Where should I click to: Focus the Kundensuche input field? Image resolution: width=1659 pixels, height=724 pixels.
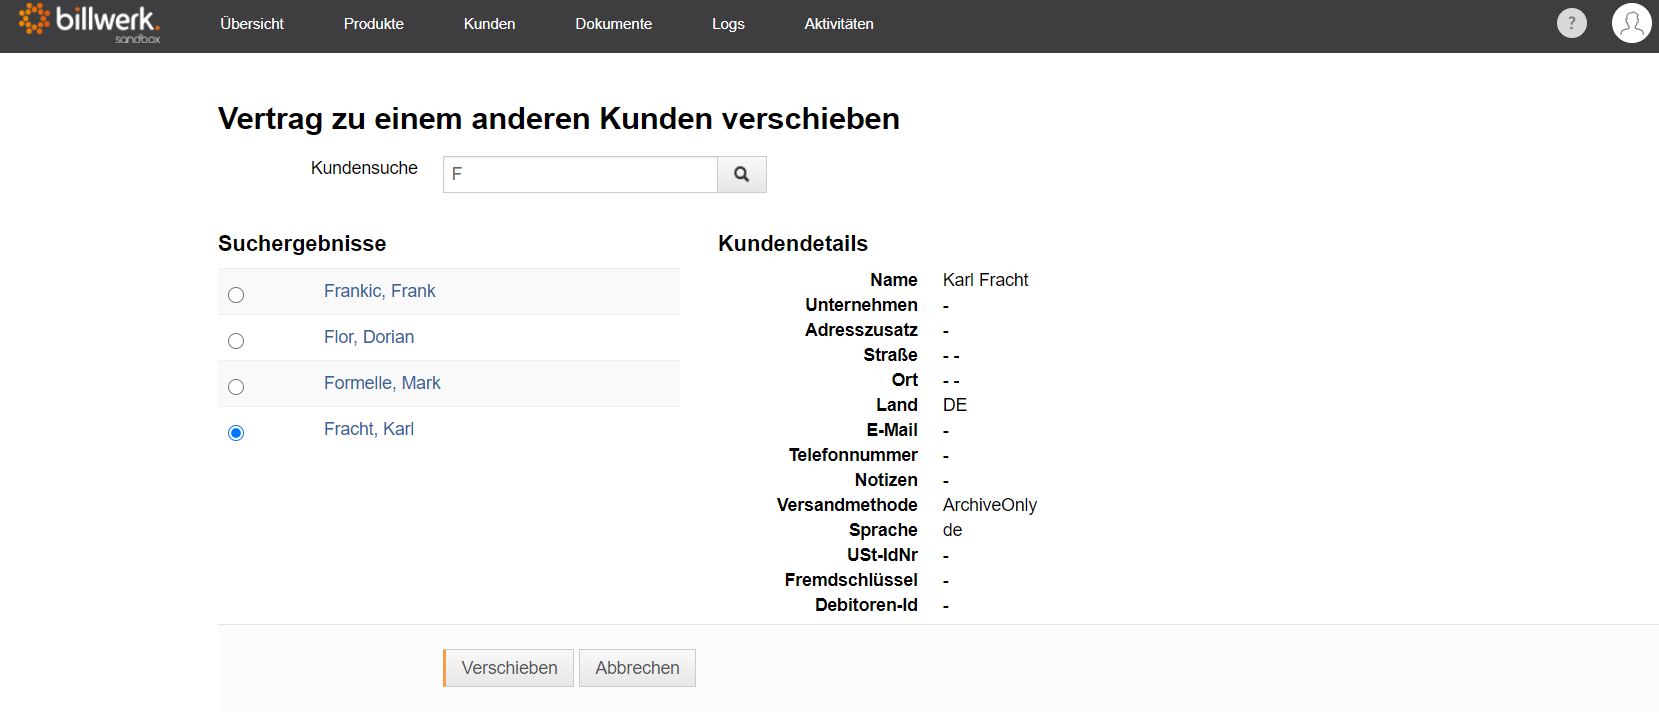580,174
